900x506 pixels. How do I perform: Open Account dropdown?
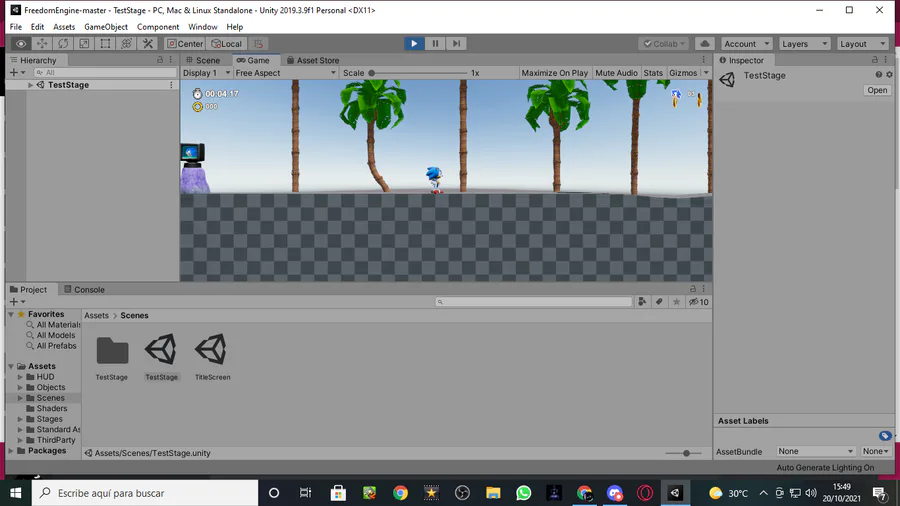747,44
